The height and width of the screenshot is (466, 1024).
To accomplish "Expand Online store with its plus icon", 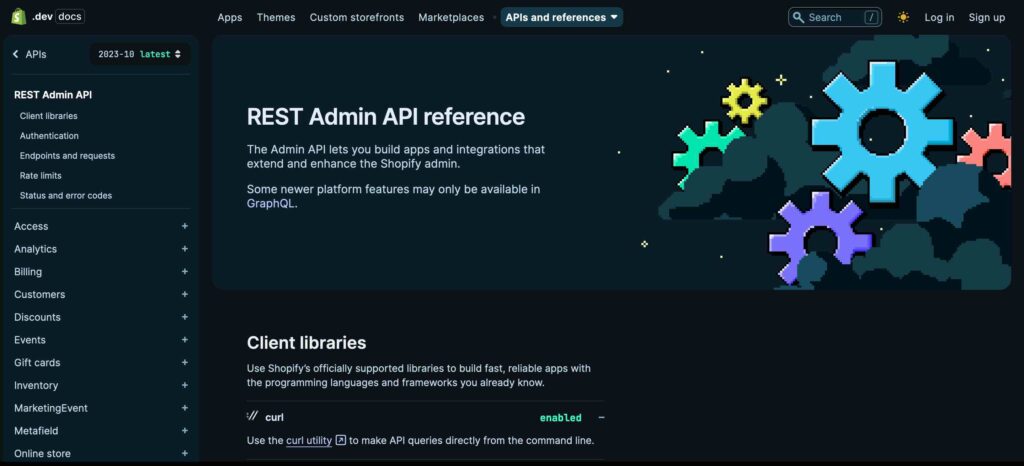I will pyautogui.click(x=185, y=454).
